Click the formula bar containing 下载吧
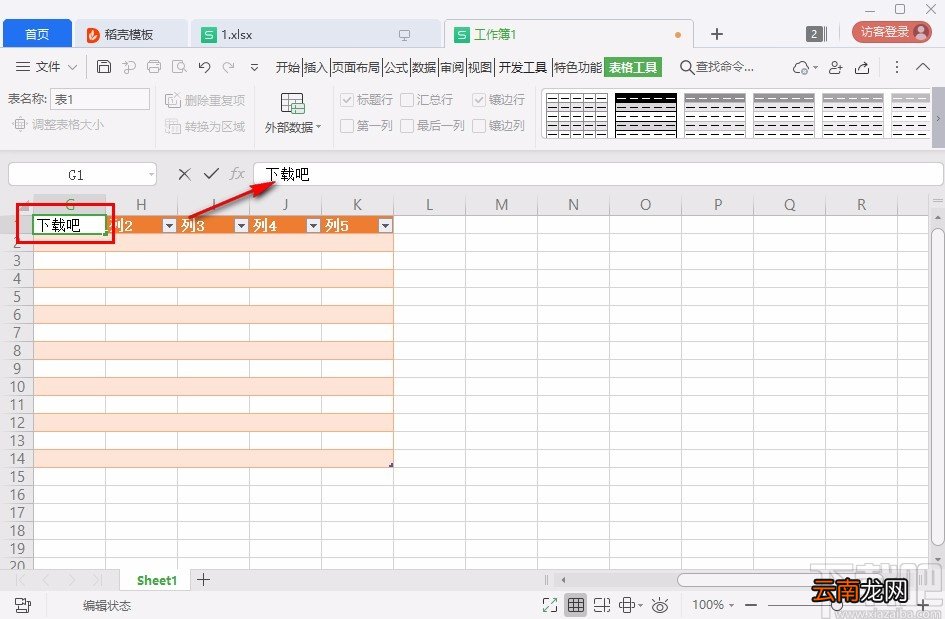The height and width of the screenshot is (619, 945). [x=598, y=174]
